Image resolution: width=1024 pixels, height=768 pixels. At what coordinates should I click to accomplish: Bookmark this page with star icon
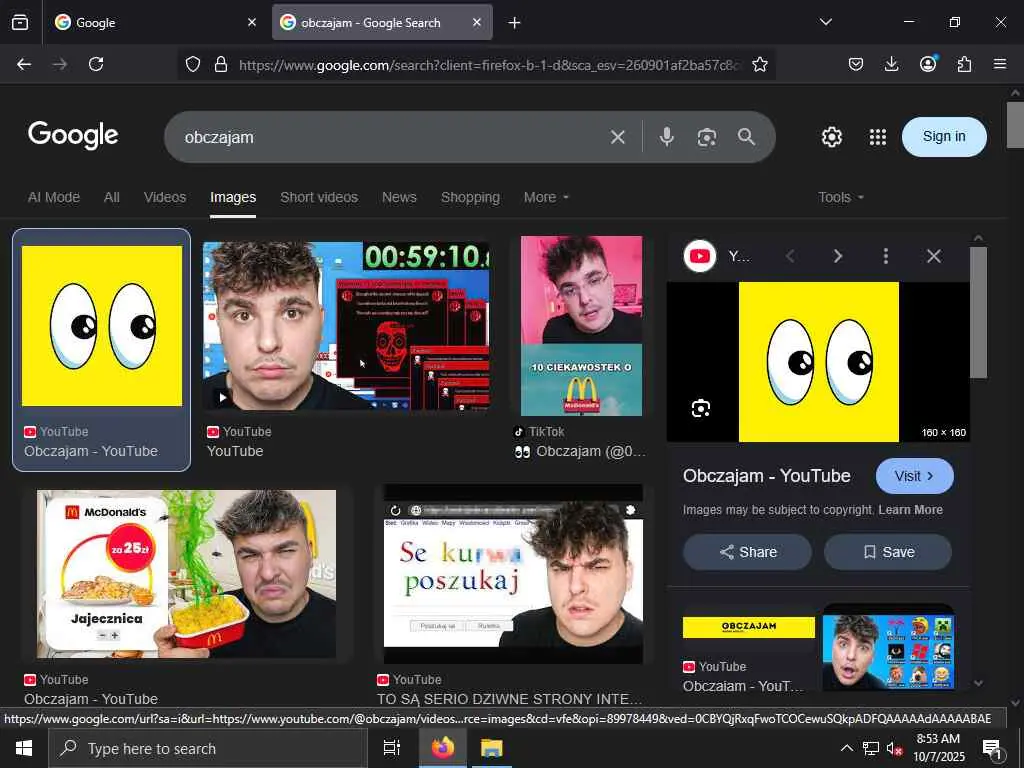760,64
